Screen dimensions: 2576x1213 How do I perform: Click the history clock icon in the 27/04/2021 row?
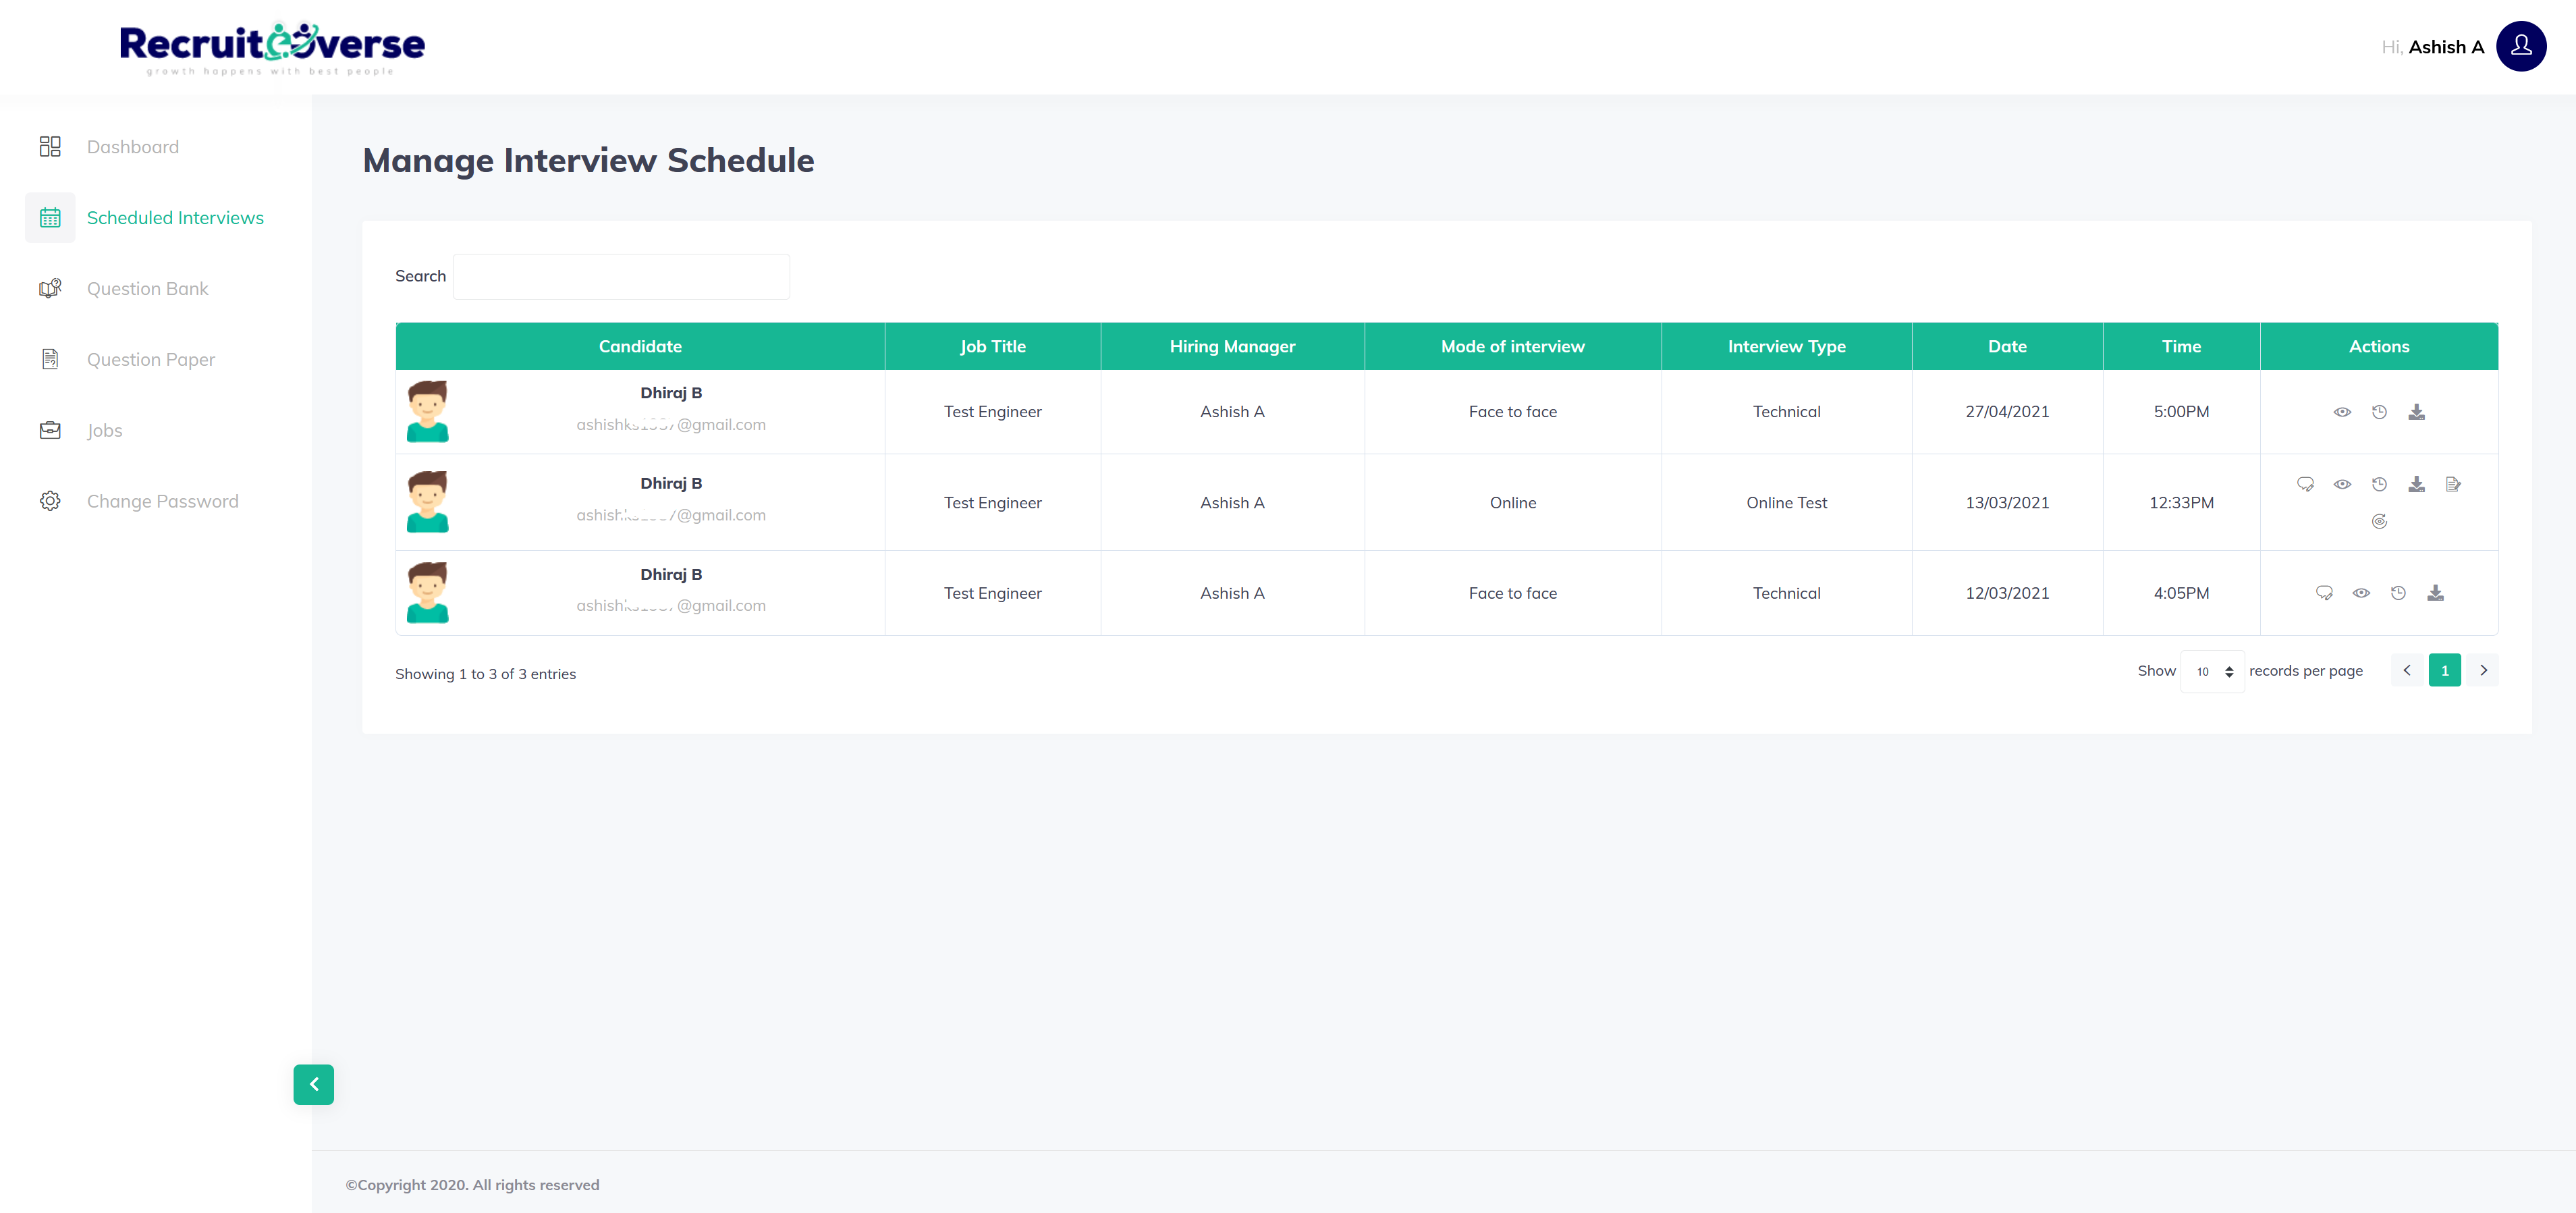[2379, 412]
